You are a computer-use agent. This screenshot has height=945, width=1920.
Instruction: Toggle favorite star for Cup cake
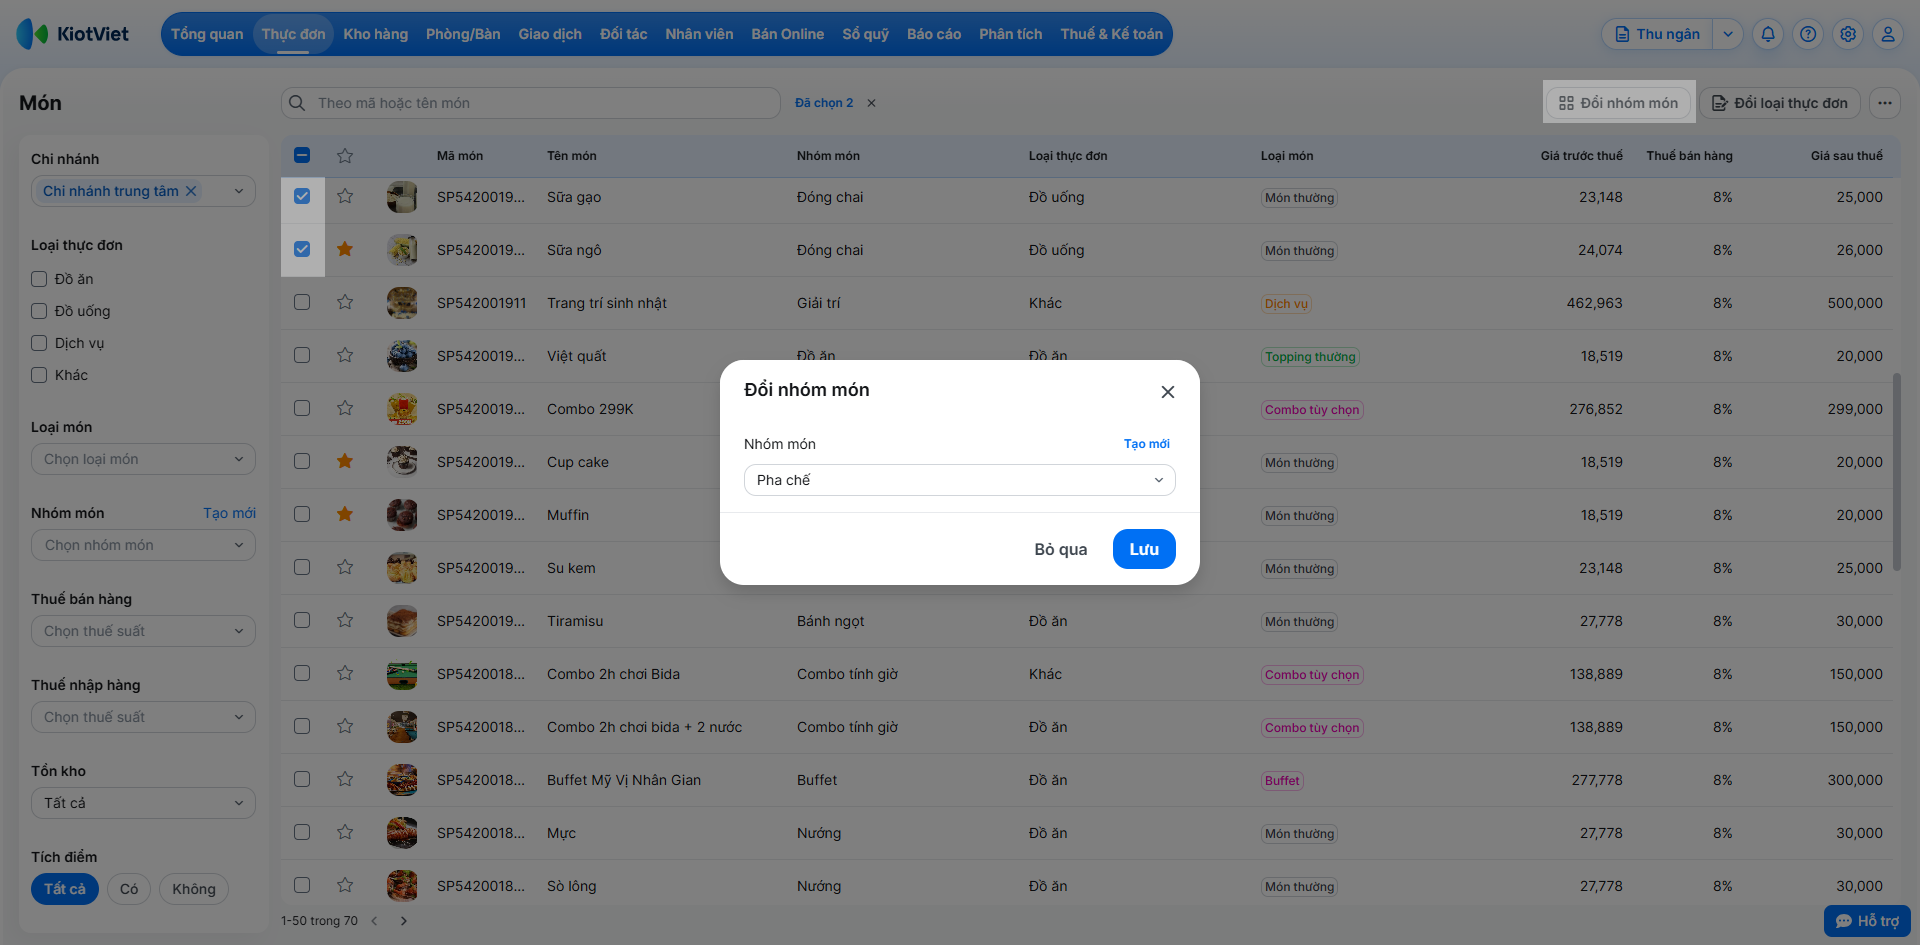point(345,461)
